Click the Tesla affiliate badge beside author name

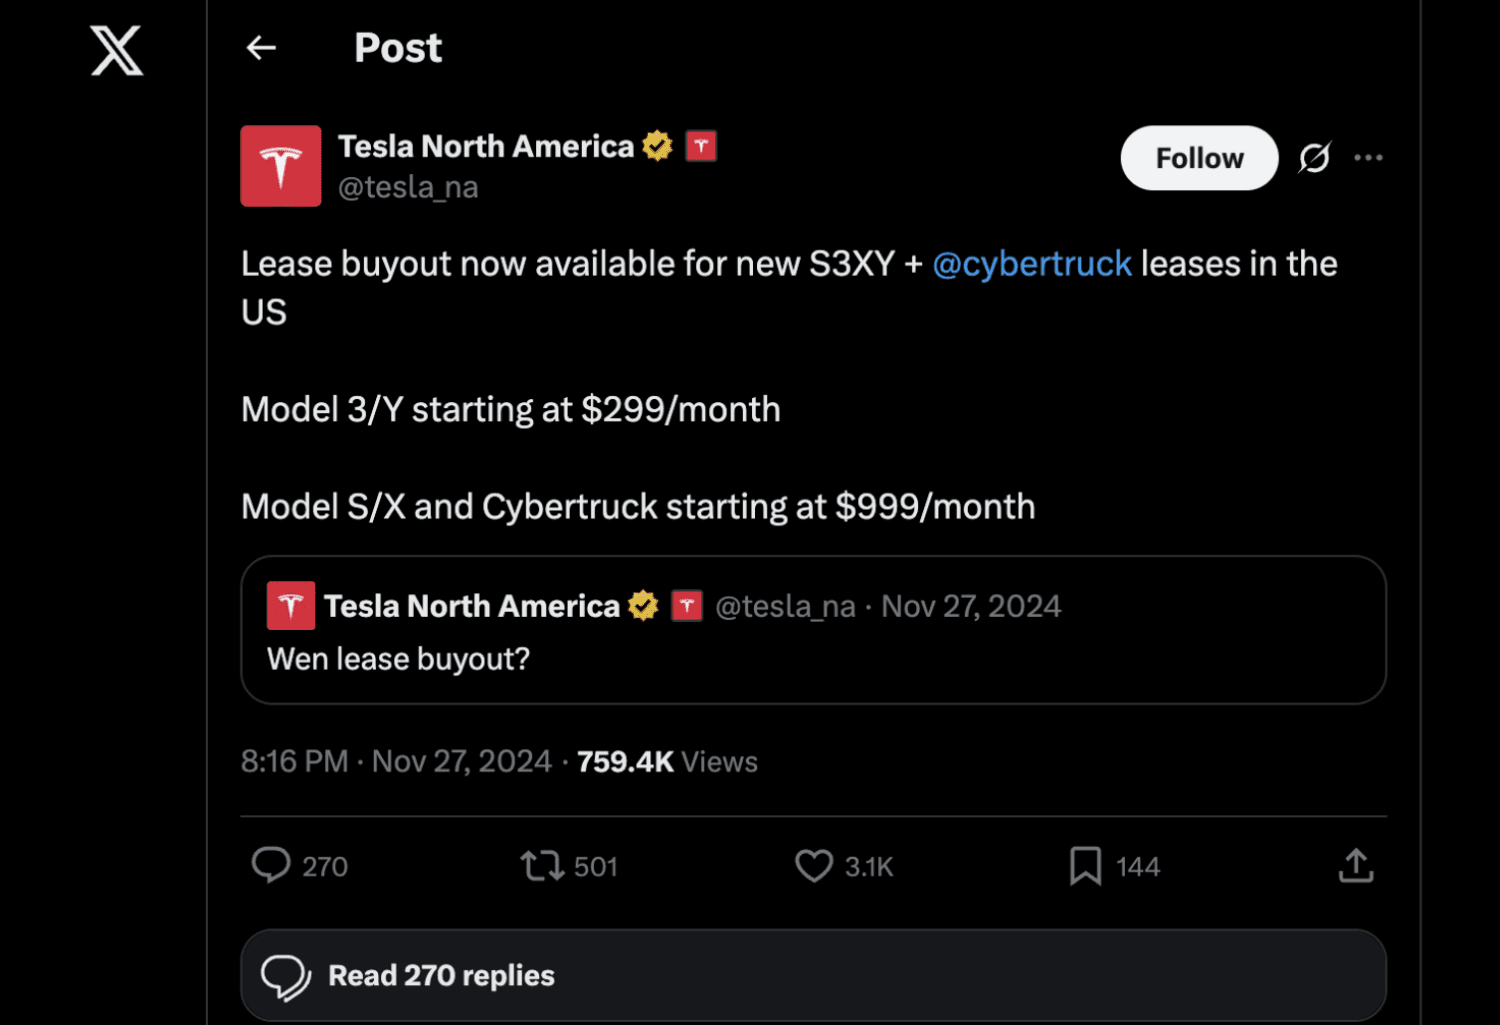(701, 146)
